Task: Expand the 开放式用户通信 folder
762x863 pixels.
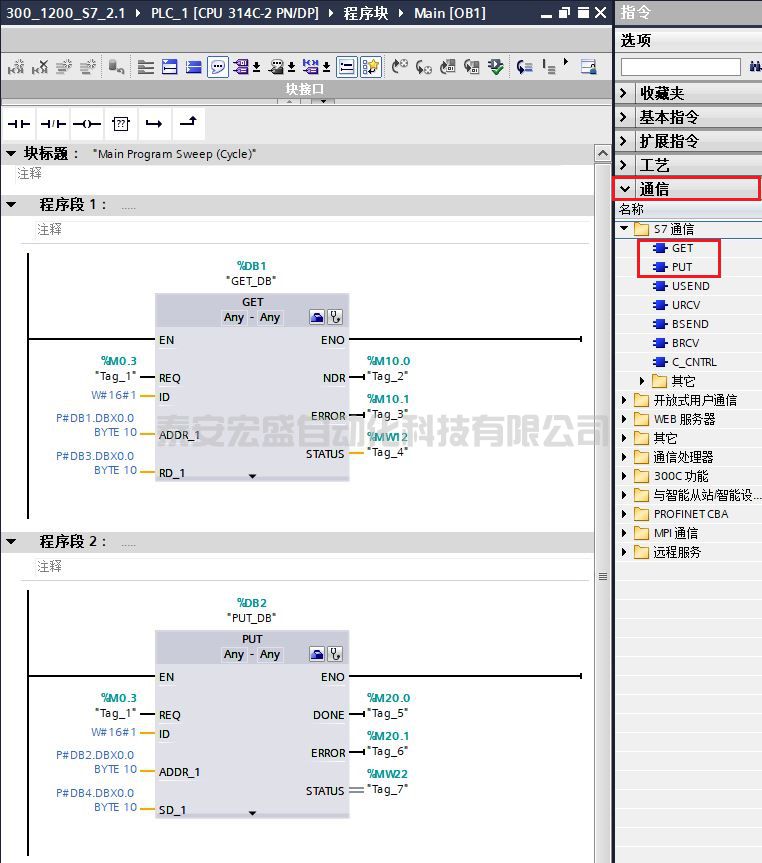Action: pos(625,400)
